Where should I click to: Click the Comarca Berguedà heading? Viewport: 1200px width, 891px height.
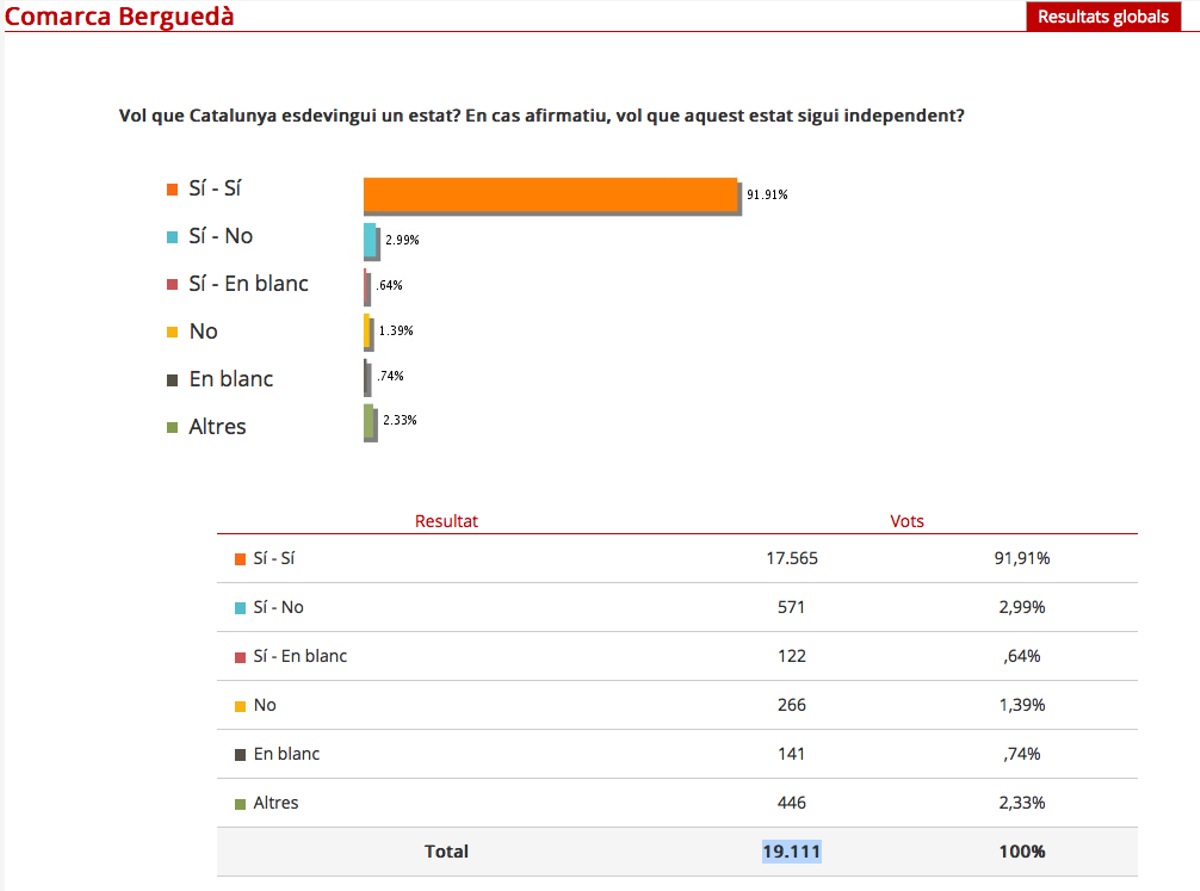click(x=120, y=16)
